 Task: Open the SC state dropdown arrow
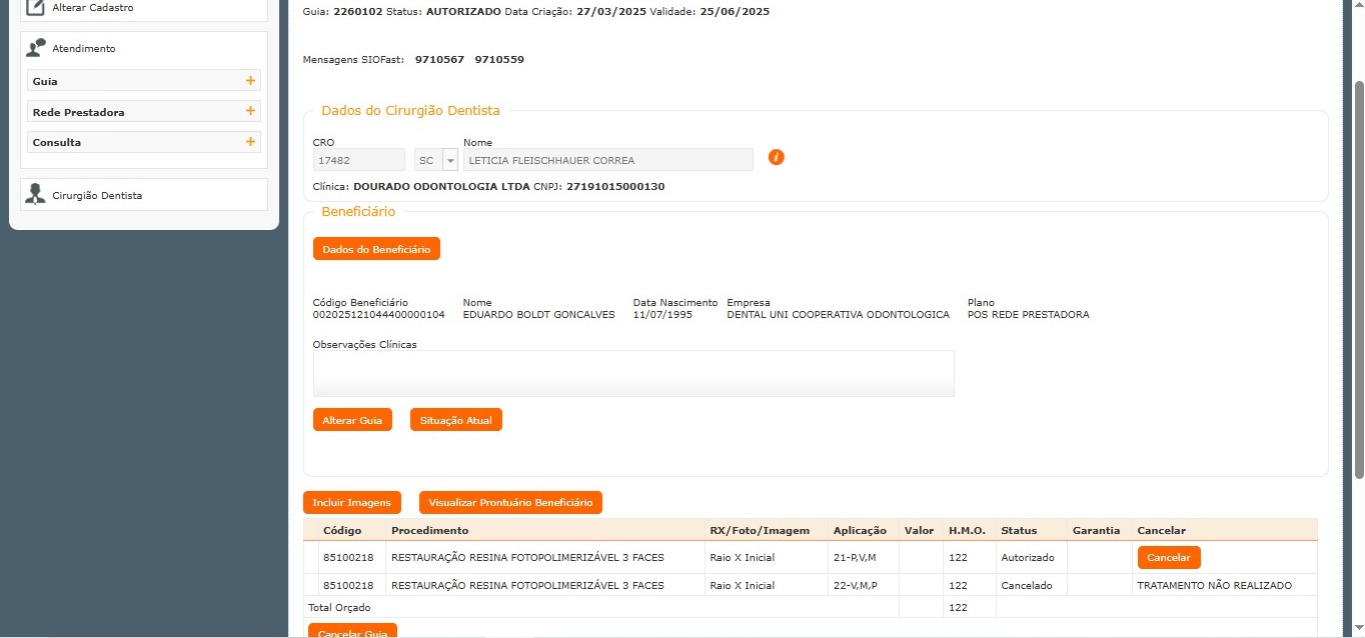[x=450, y=160]
